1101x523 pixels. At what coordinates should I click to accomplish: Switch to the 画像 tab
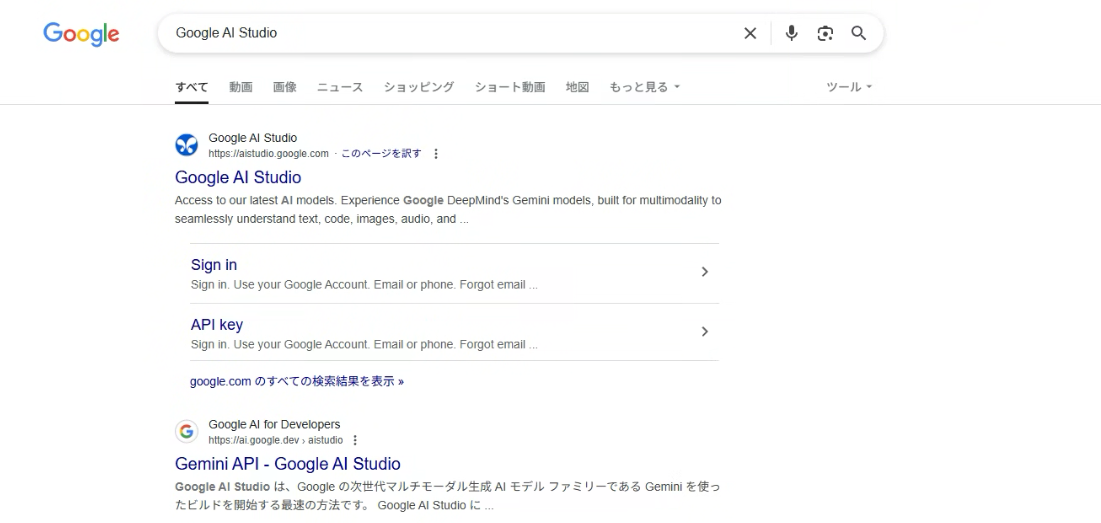pos(284,87)
